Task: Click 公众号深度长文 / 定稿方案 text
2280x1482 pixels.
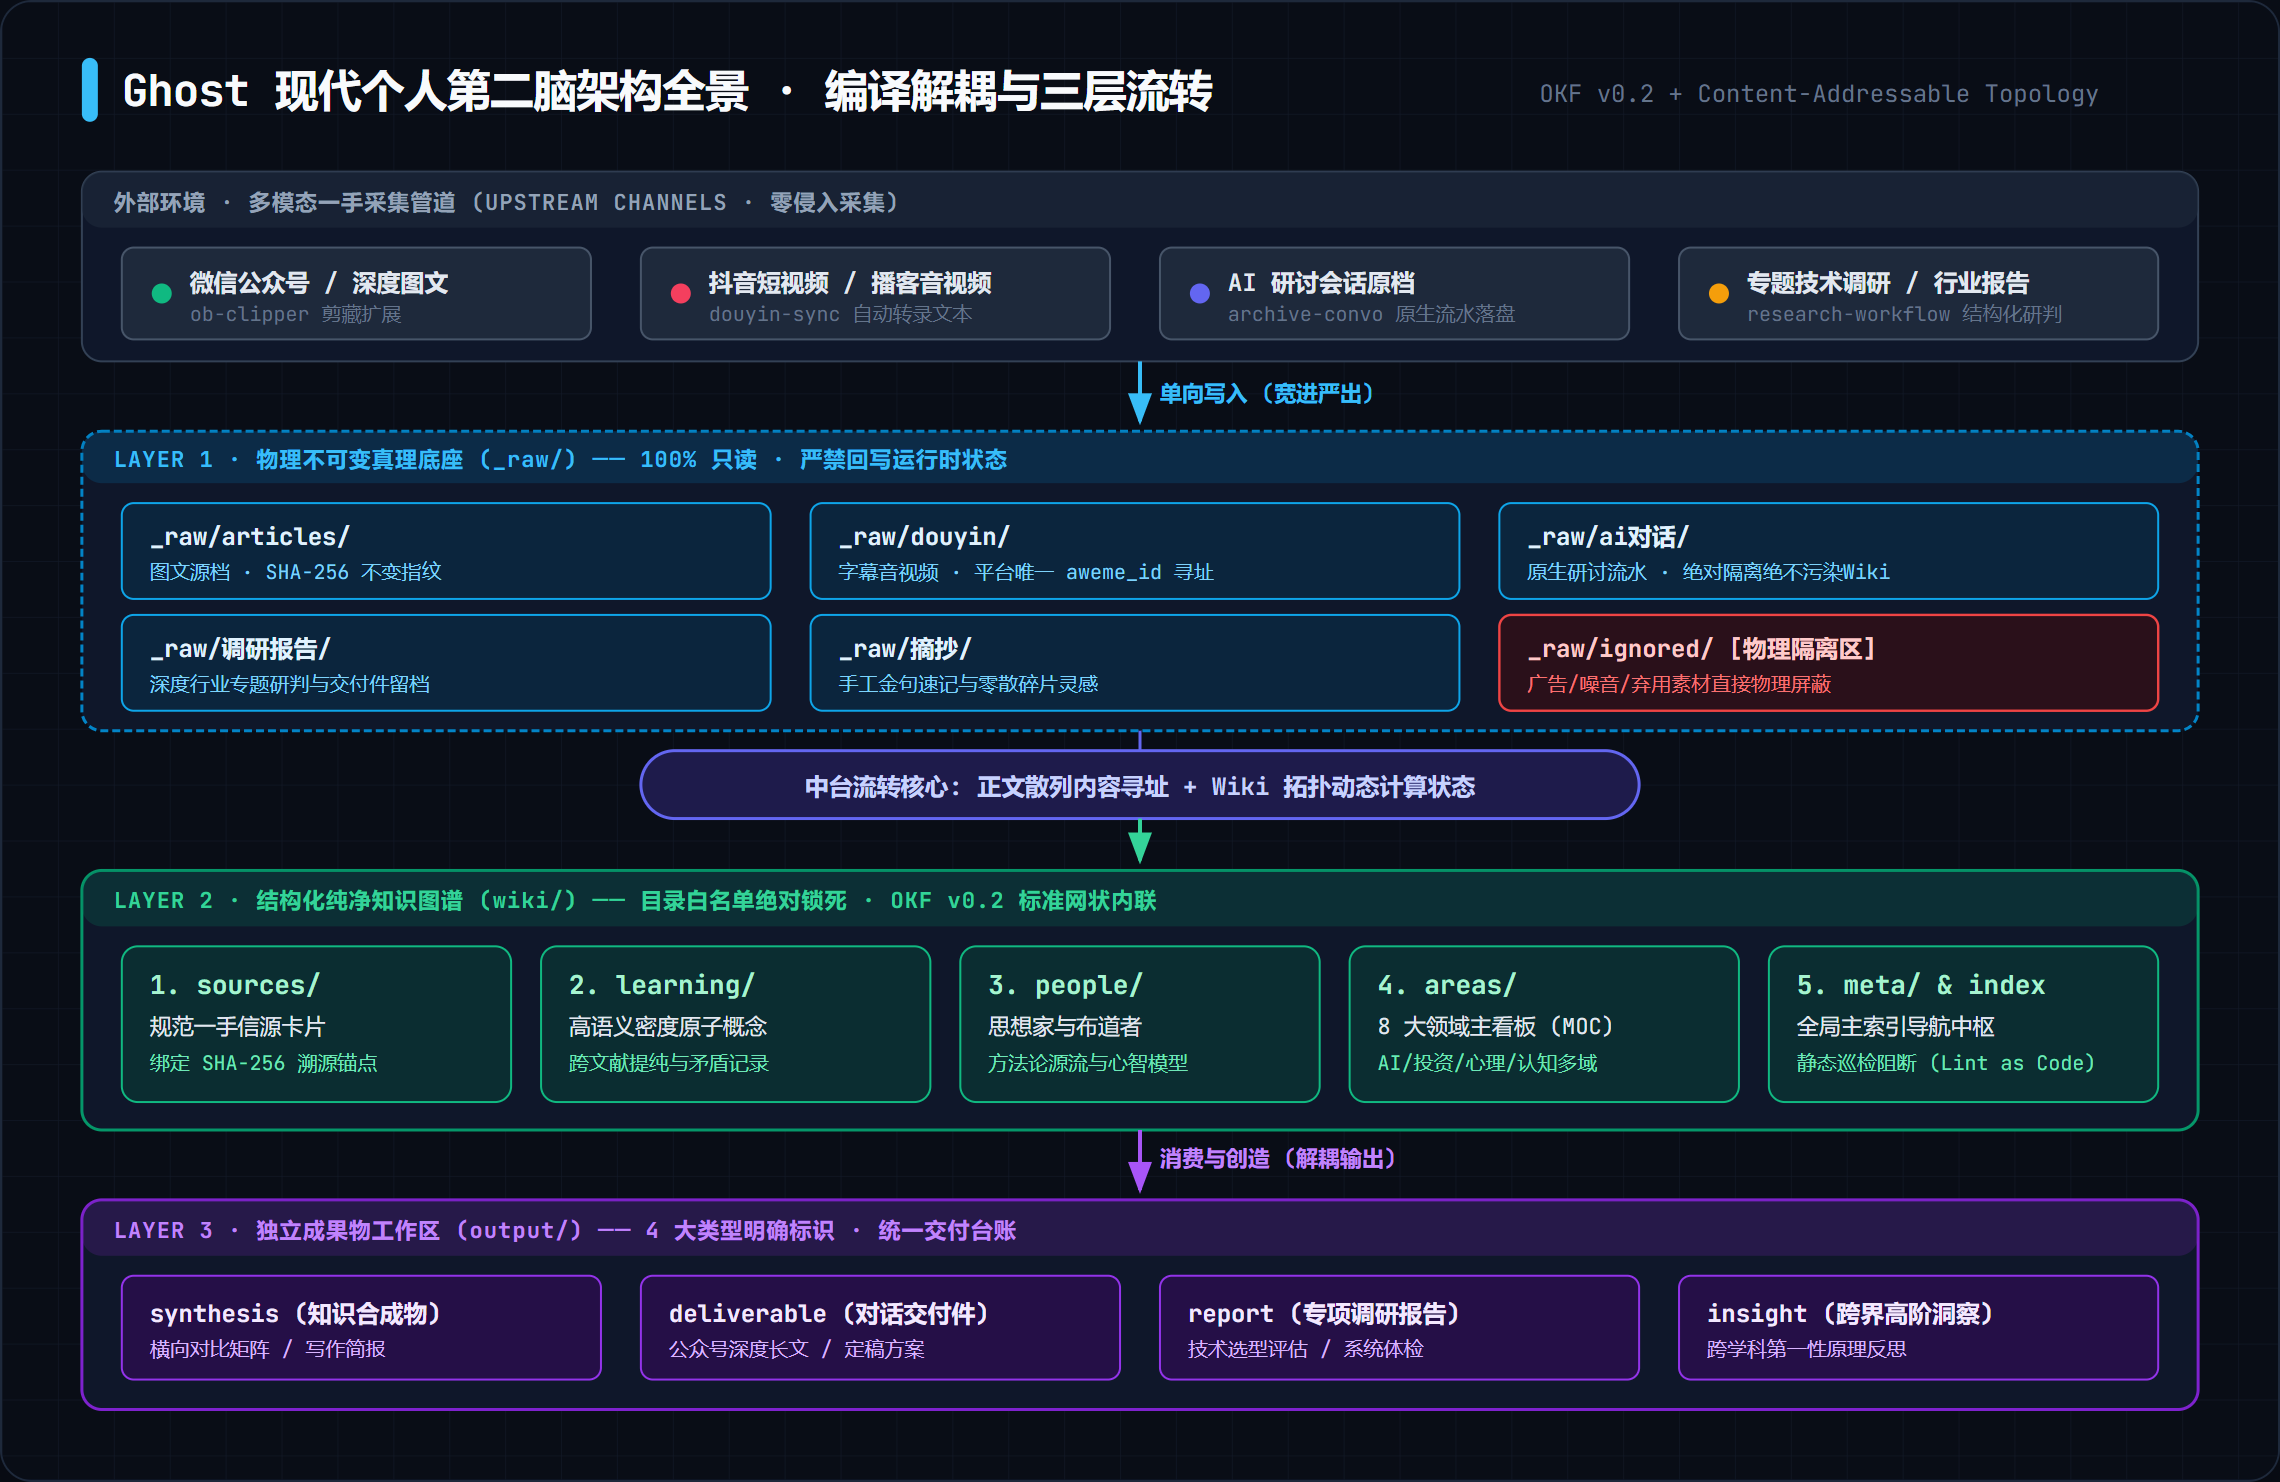Action: tap(797, 1349)
